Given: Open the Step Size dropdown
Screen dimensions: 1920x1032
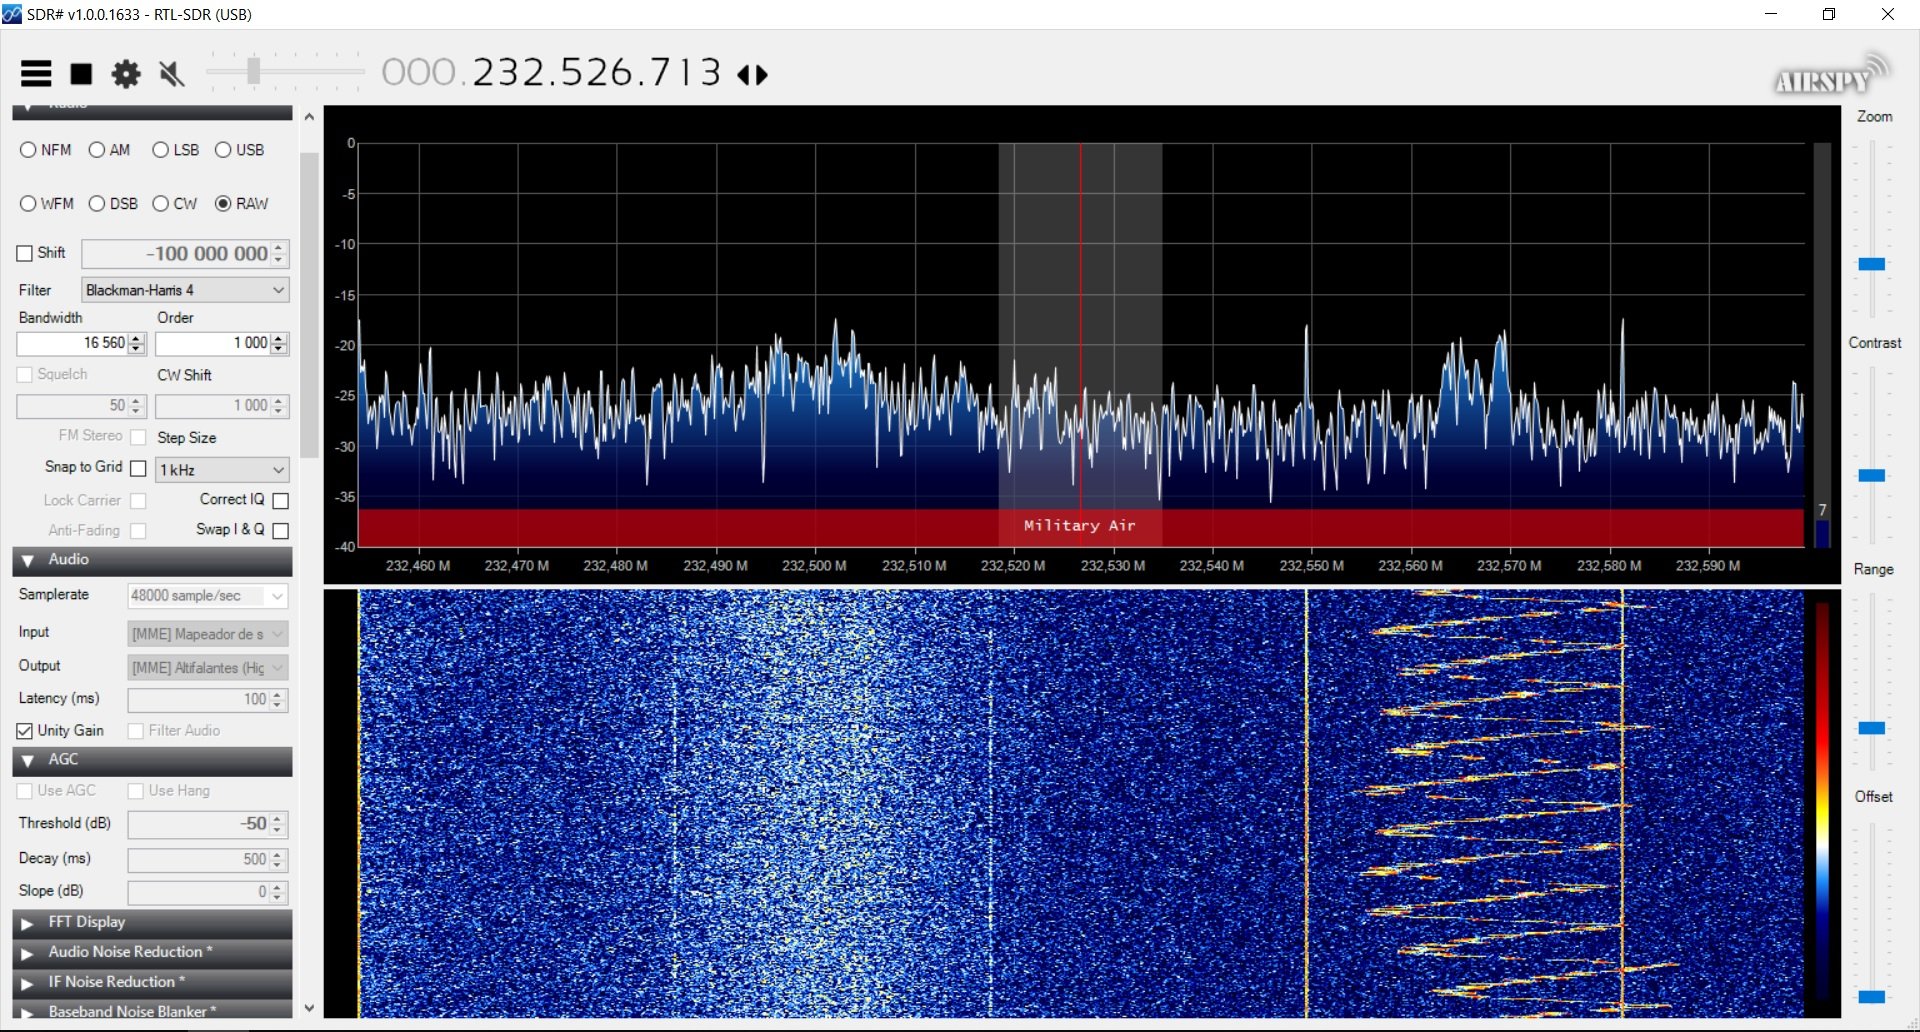Looking at the screenshot, I should point(222,470).
